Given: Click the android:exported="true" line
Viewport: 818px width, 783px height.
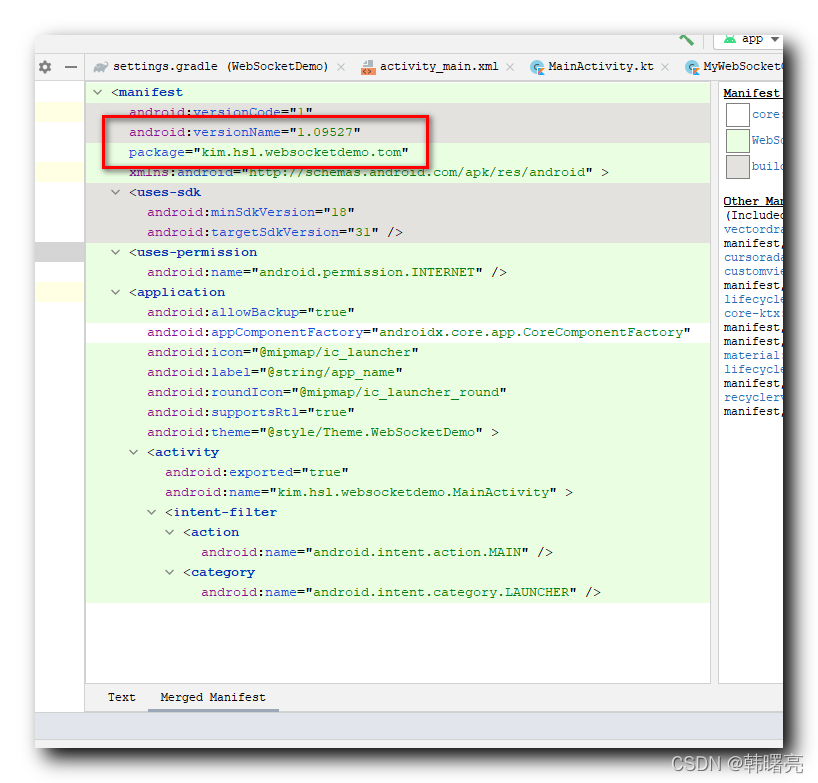Looking at the screenshot, I should pyautogui.click(x=257, y=473).
